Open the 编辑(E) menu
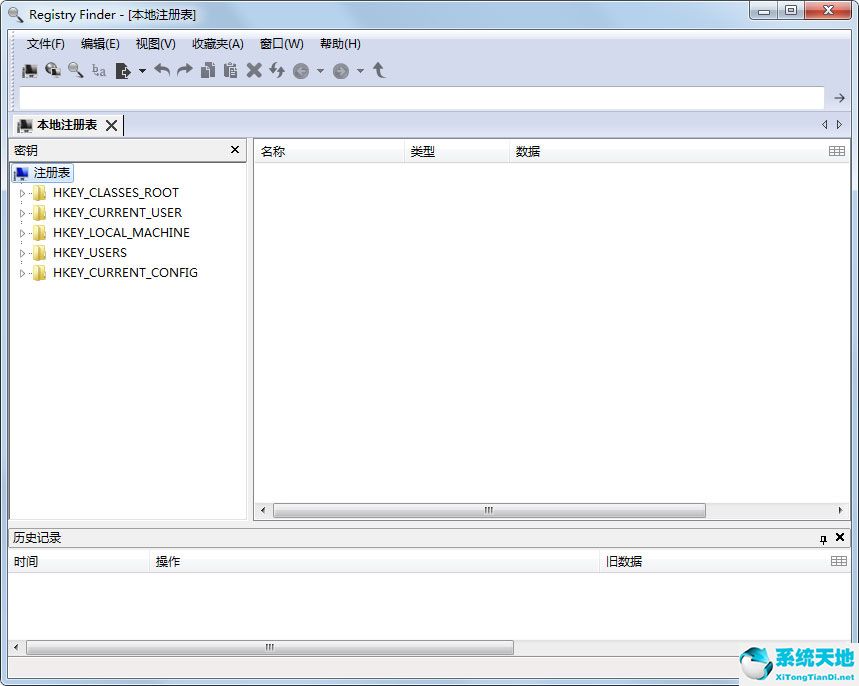This screenshot has height=686, width=859. pyautogui.click(x=100, y=44)
